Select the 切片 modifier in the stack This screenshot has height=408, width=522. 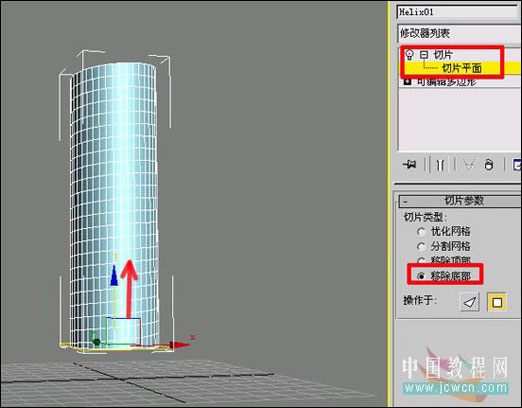tap(443, 55)
